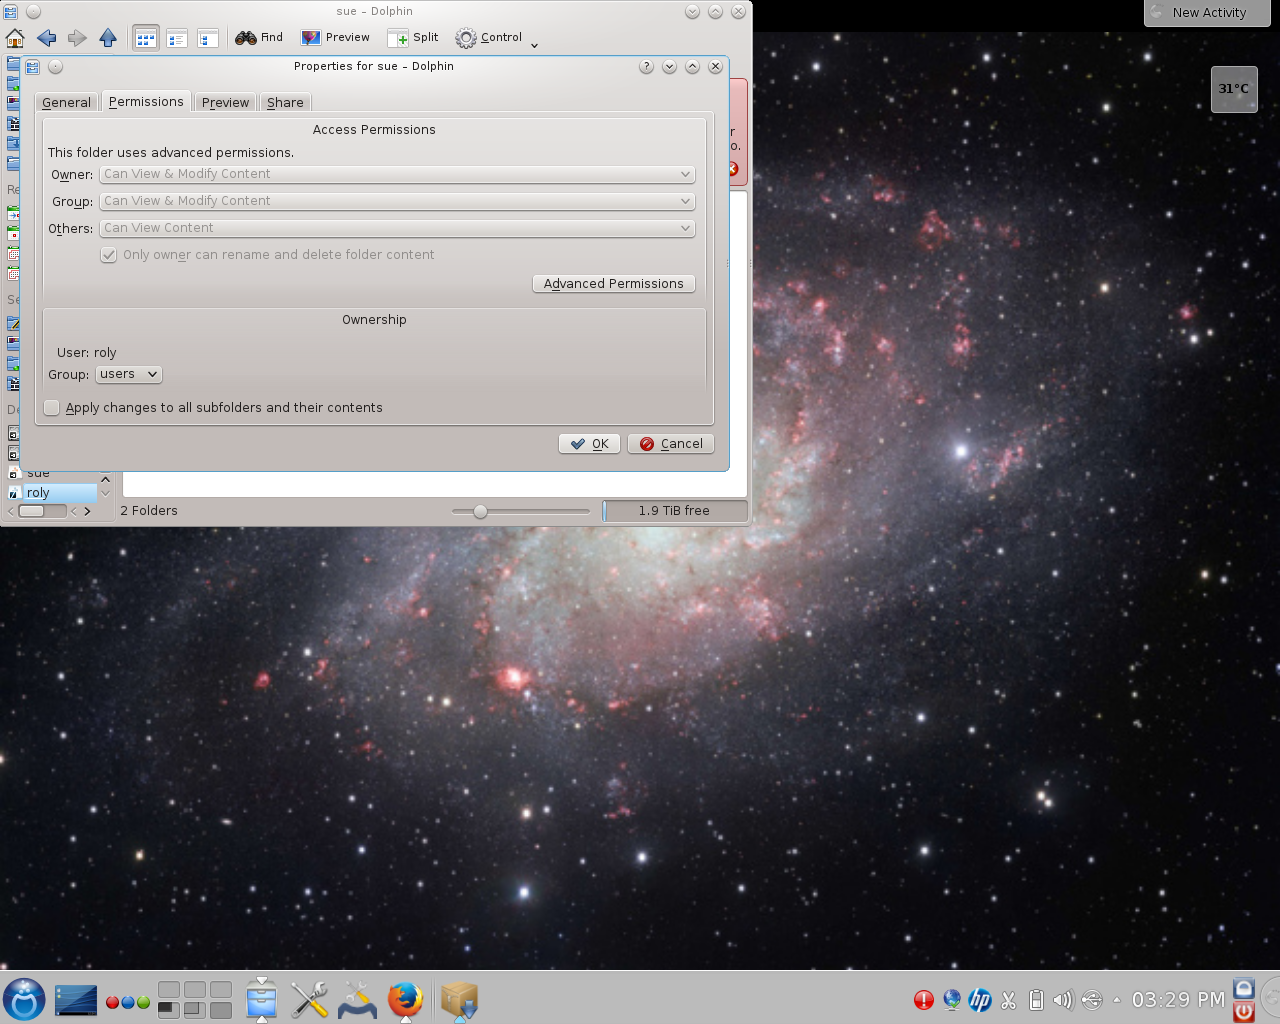Select the Permissions tab
1280x1024 pixels.
146,101
